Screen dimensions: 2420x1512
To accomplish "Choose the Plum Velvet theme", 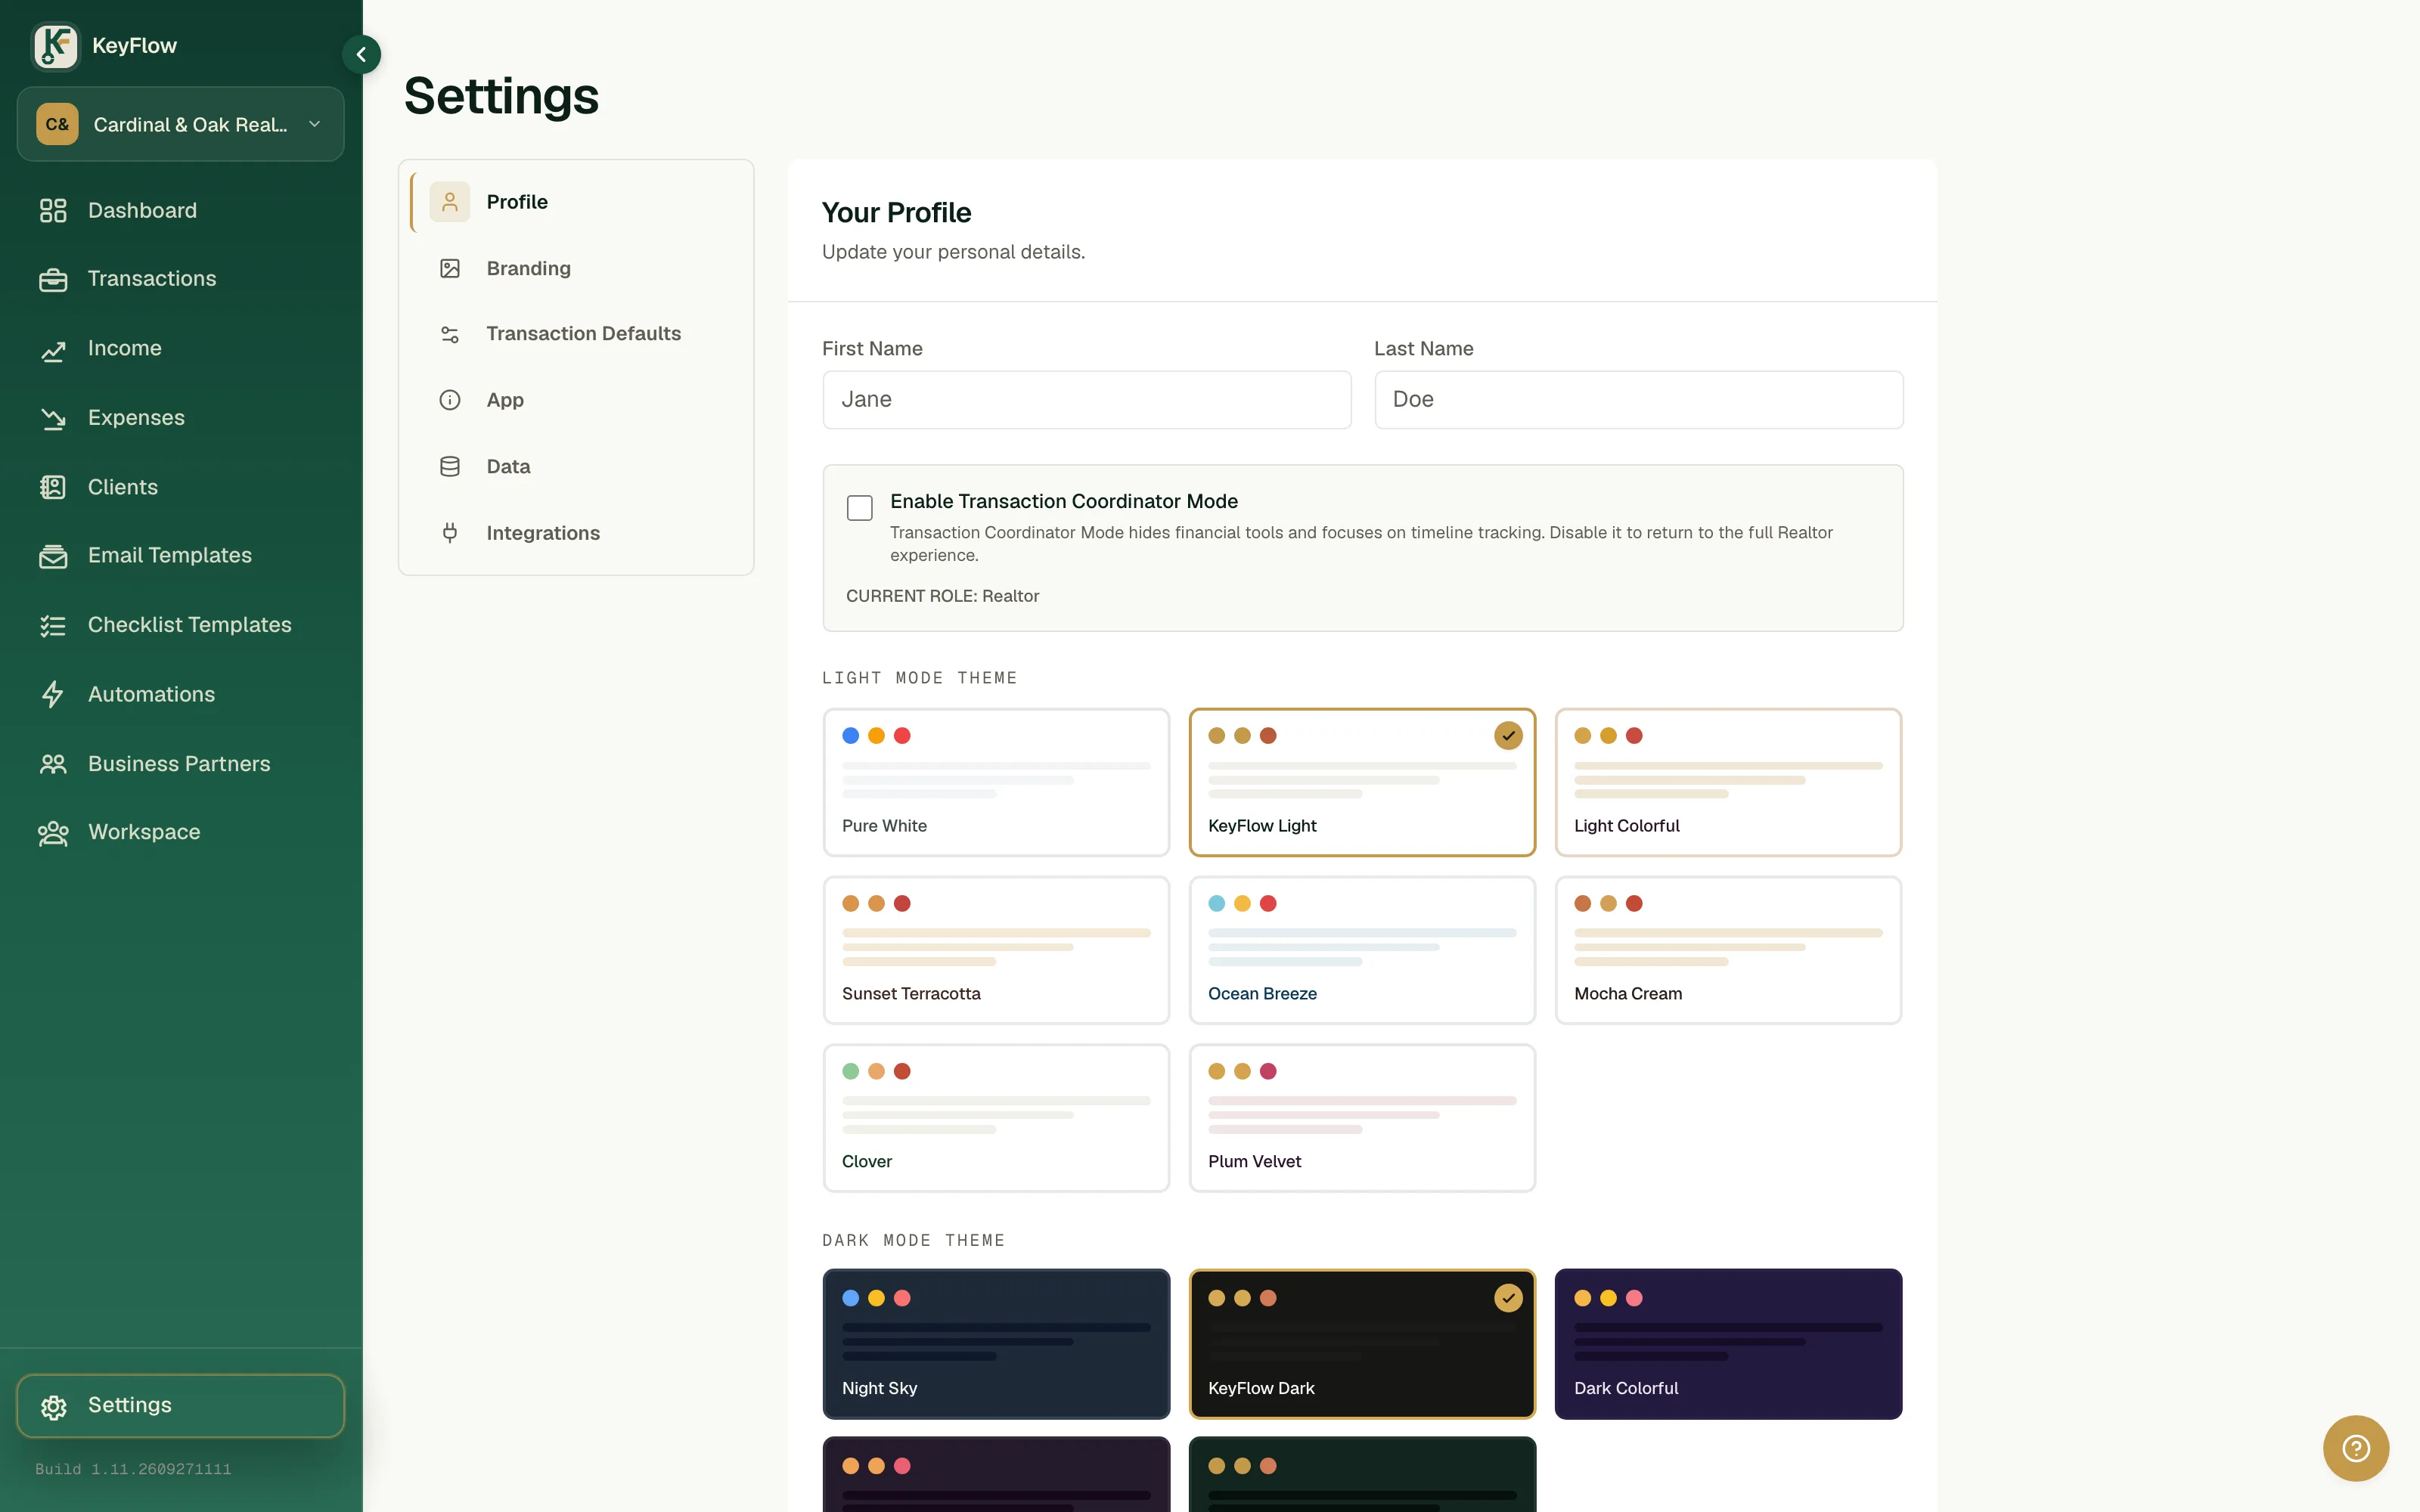I will coord(1362,1118).
